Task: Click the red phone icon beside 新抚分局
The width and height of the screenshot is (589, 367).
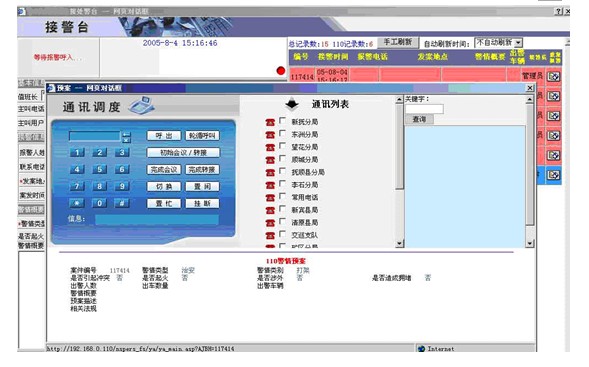Action: [x=270, y=122]
